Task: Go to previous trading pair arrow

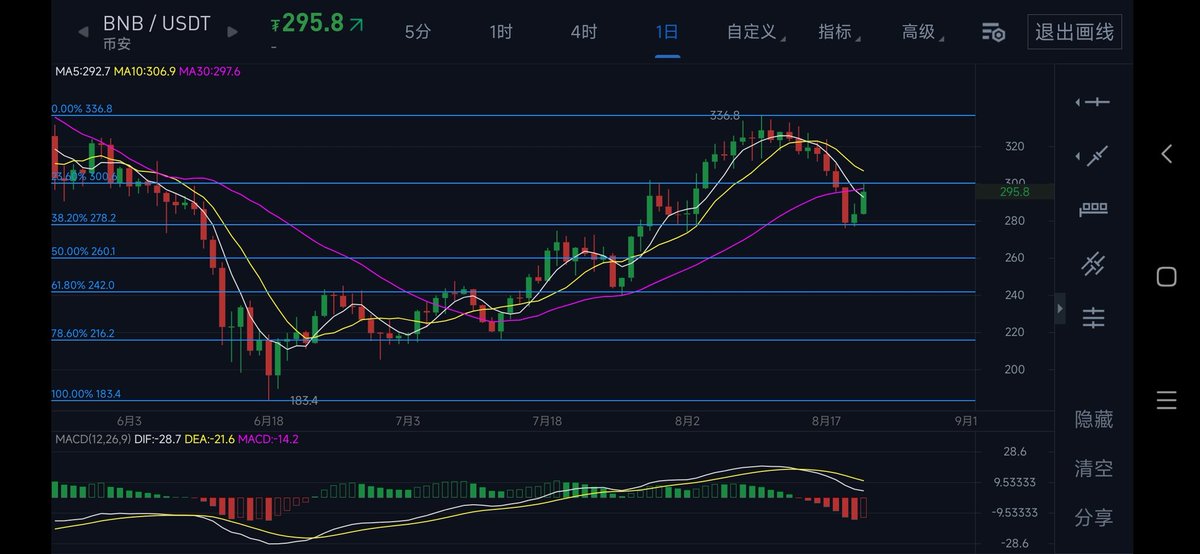Action: [x=82, y=32]
